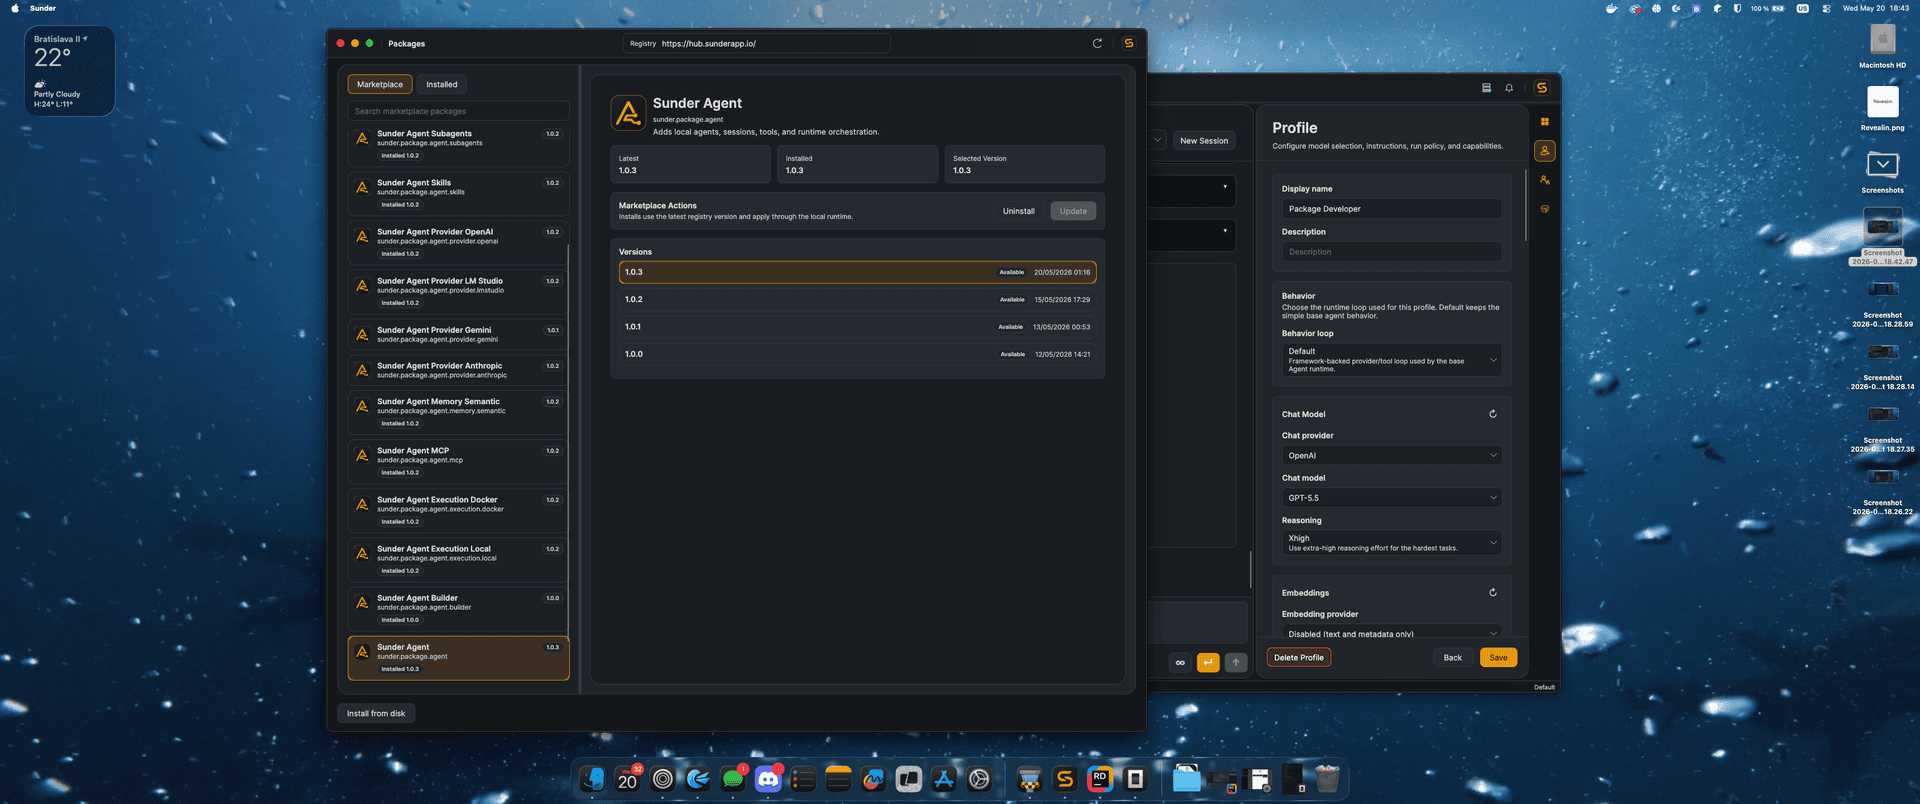The width and height of the screenshot is (1920, 804).
Task: Refresh the Chat Model section
Action: pos(1493,414)
